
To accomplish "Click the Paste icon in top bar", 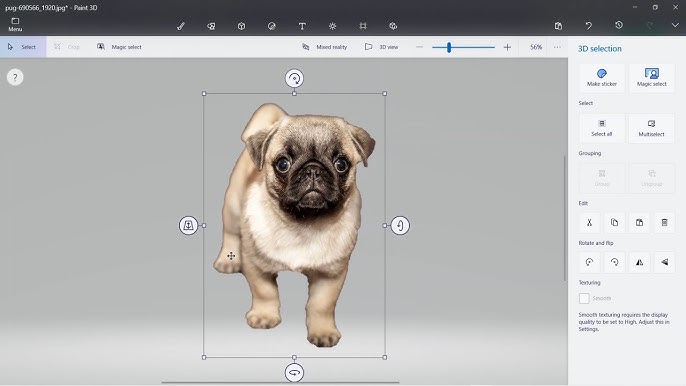I will [x=558, y=26].
